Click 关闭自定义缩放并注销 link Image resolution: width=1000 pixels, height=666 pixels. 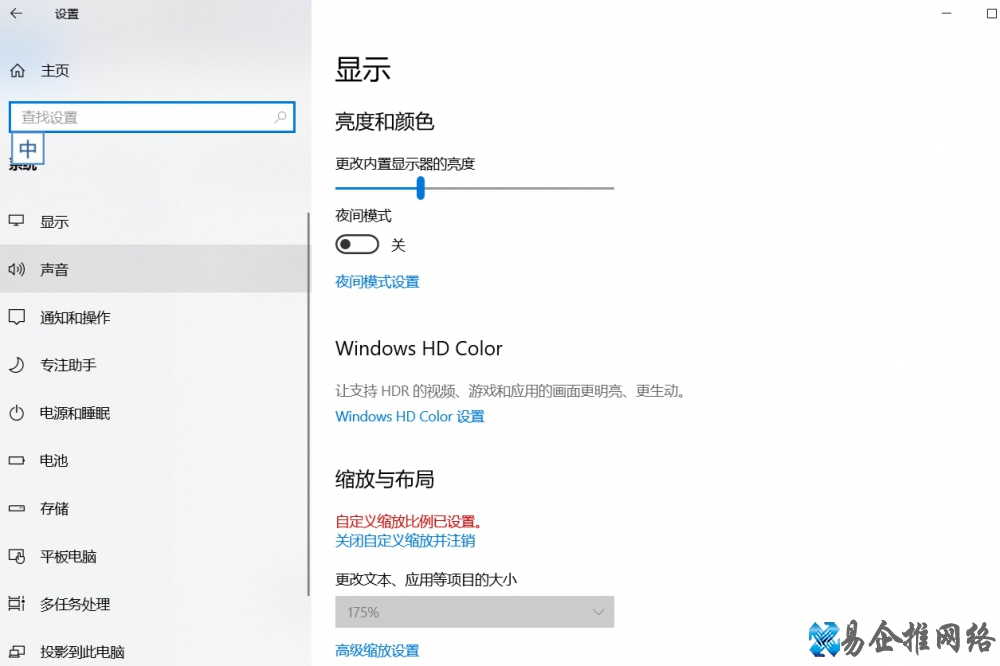[x=405, y=541]
